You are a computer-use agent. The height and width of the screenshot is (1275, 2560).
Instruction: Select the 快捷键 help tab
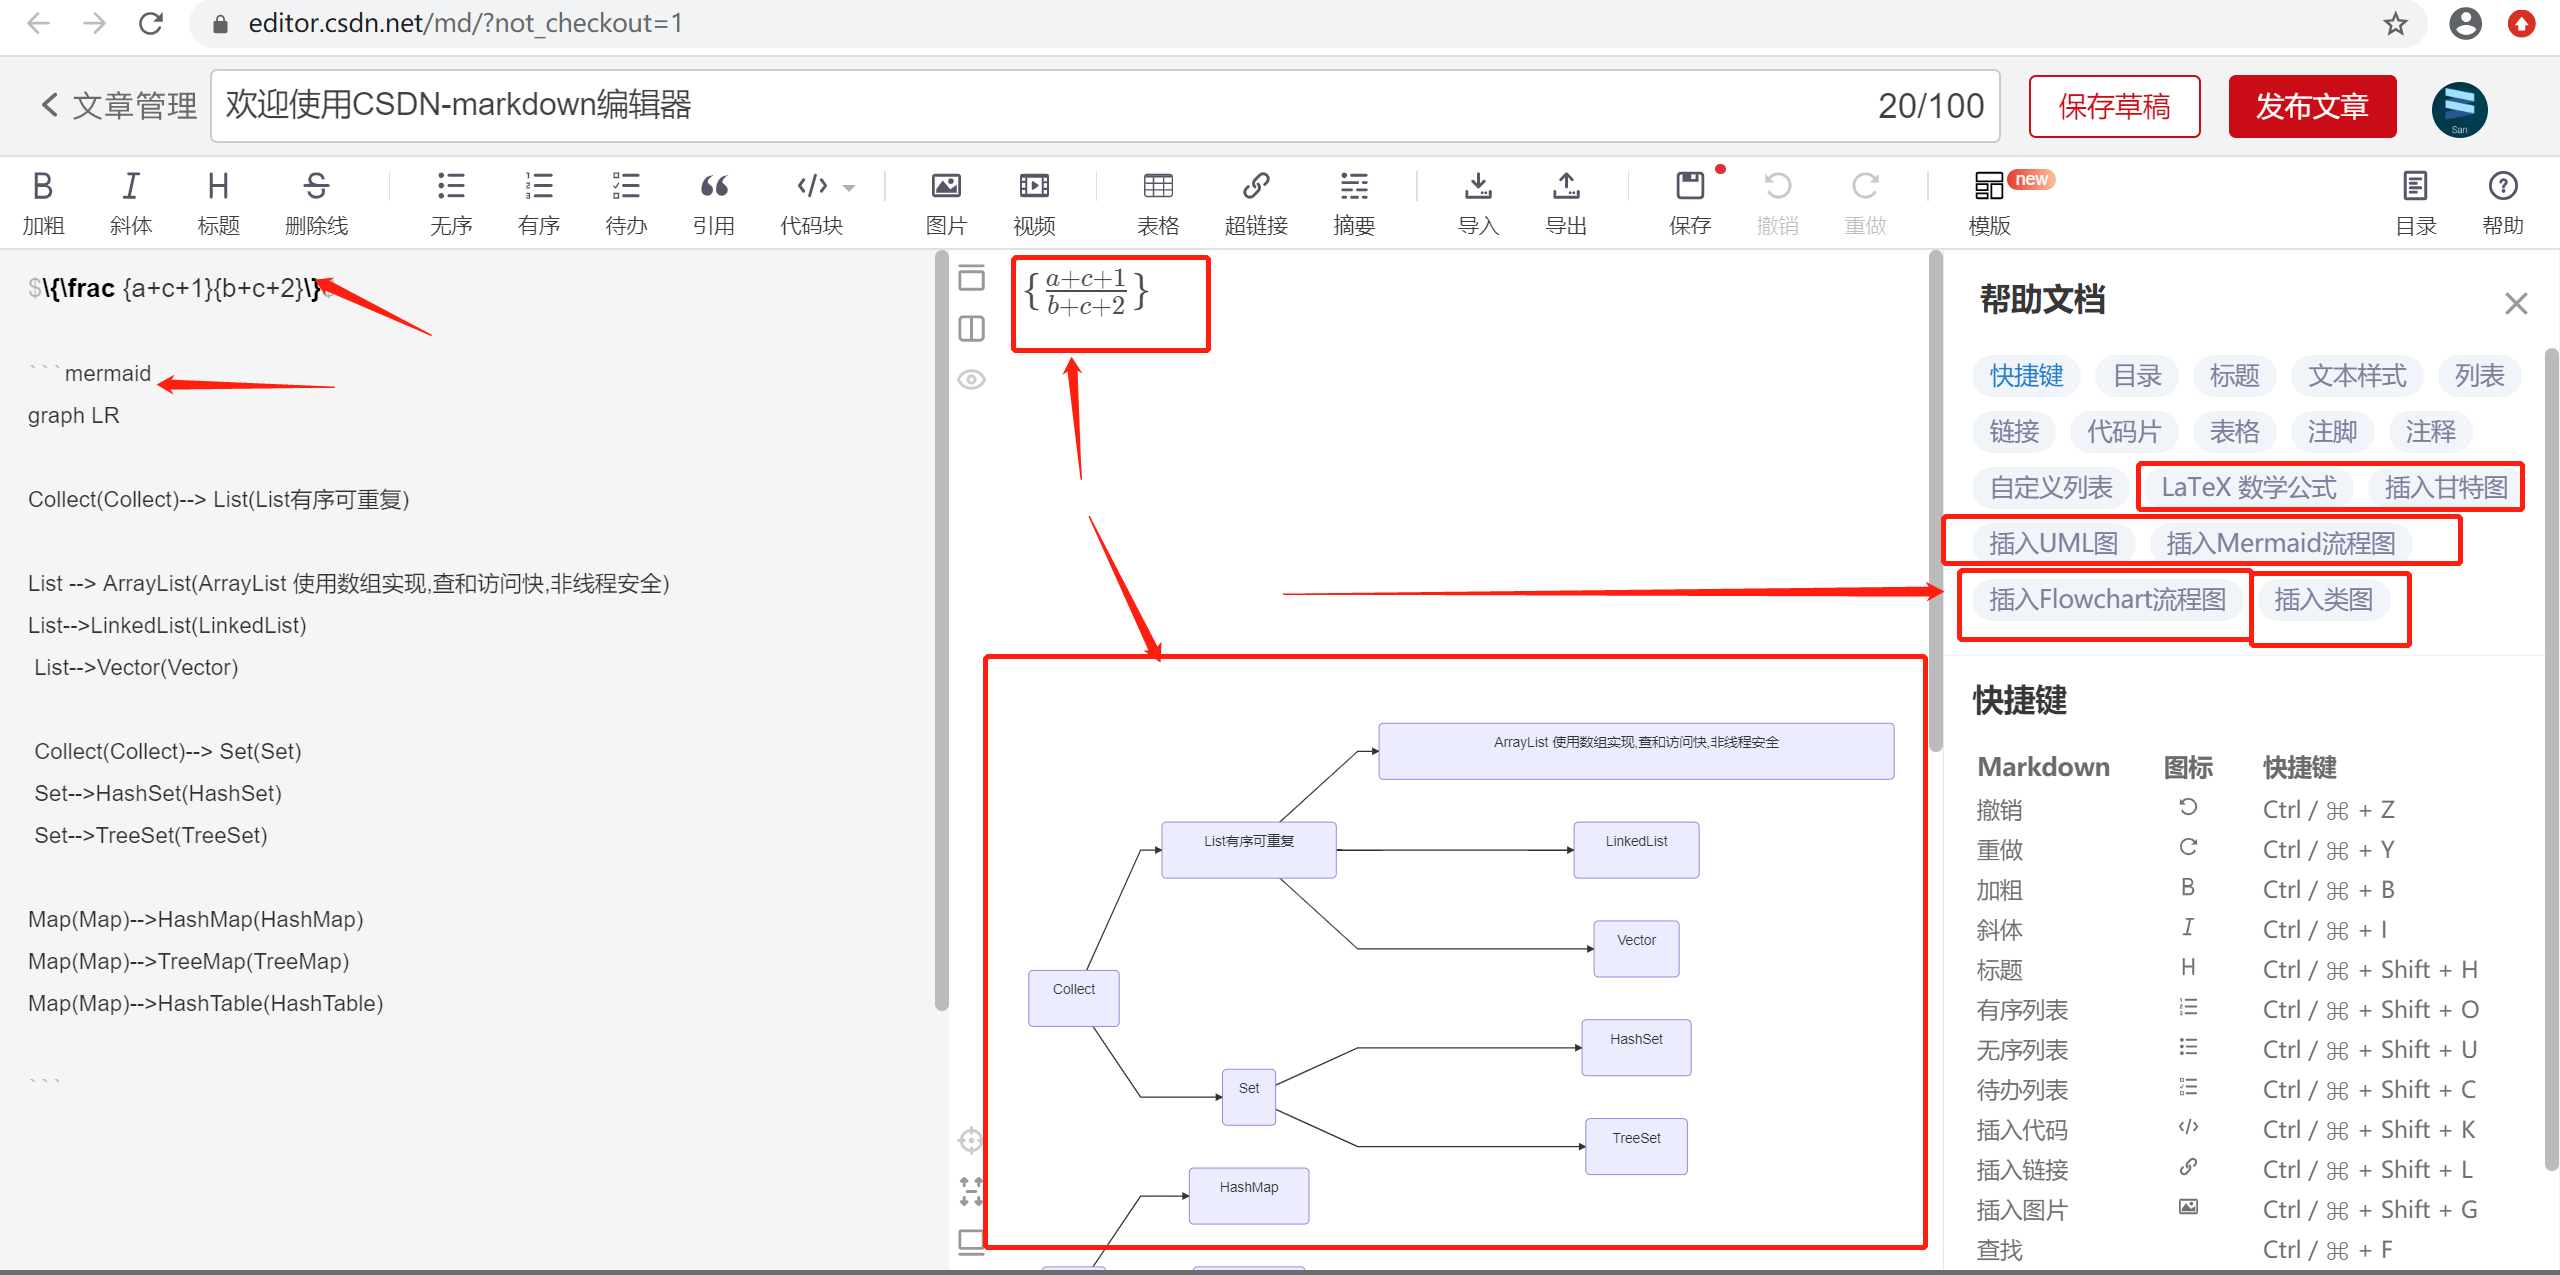pyautogui.click(x=2026, y=376)
